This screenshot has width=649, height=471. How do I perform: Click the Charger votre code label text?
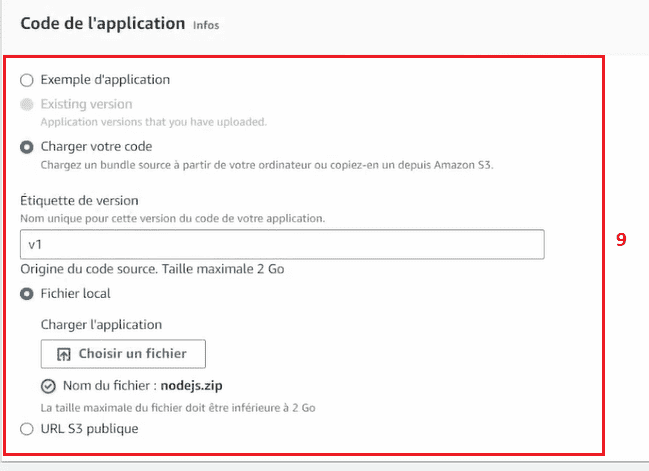pyautogui.click(x=96, y=147)
